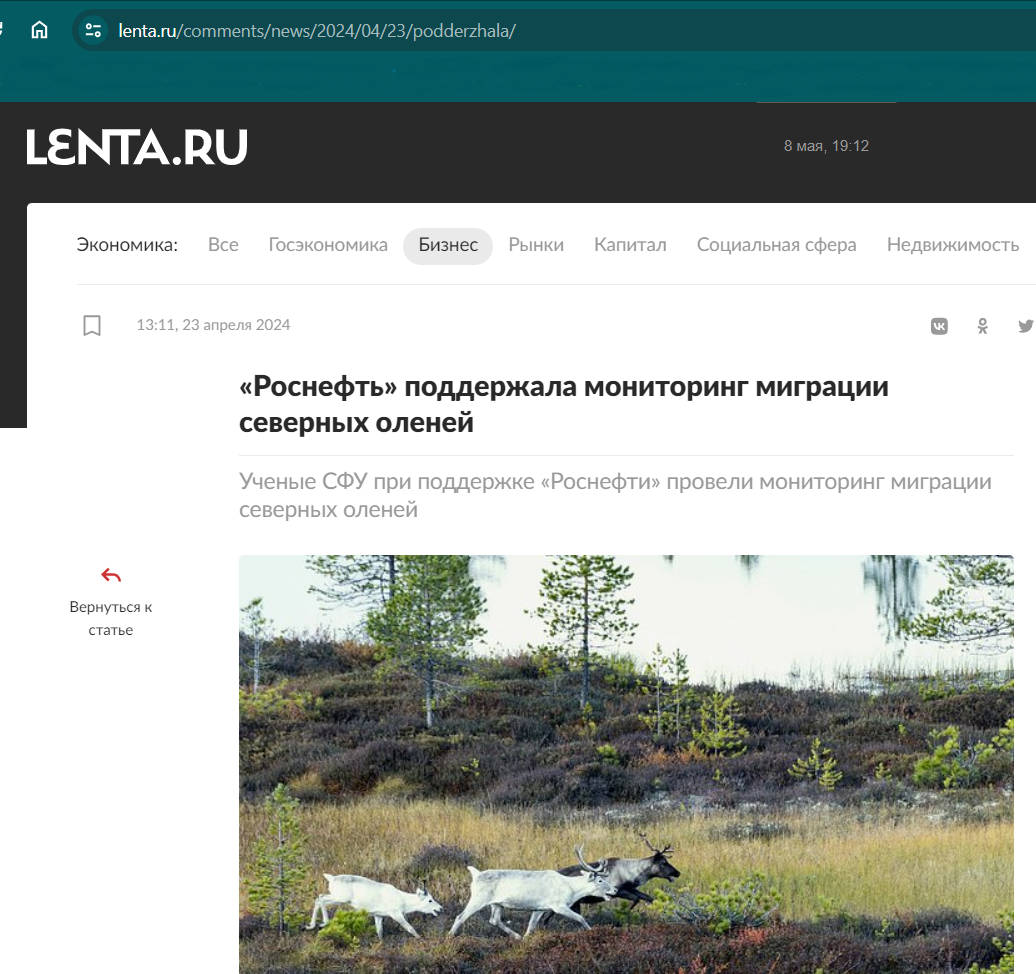Open the LENTA.RU logo homepage
The image size is (1036, 974).
coord(137,147)
